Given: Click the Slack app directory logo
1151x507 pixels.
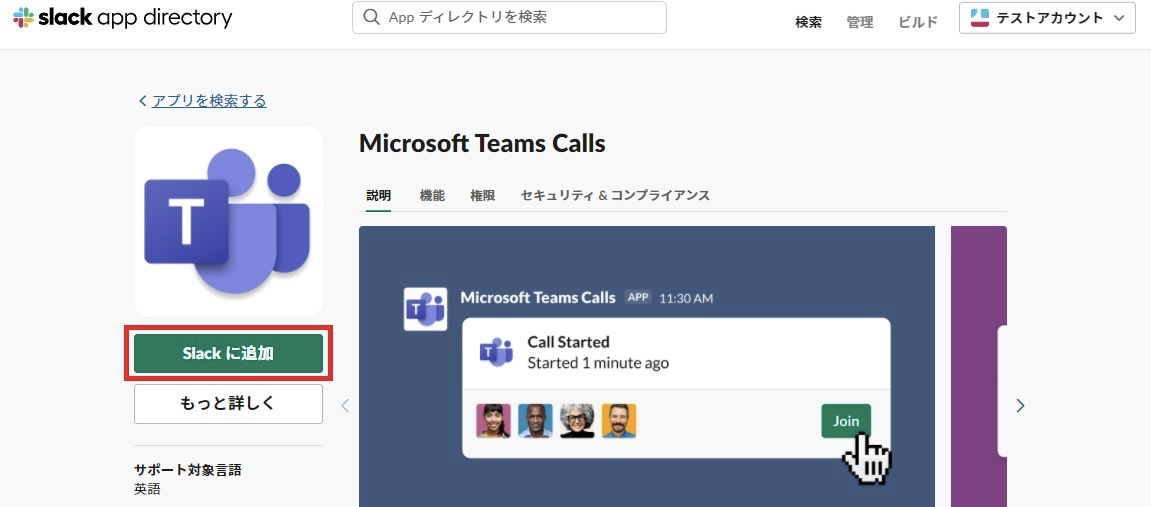Looking at the screenshot, I should 122,18.
